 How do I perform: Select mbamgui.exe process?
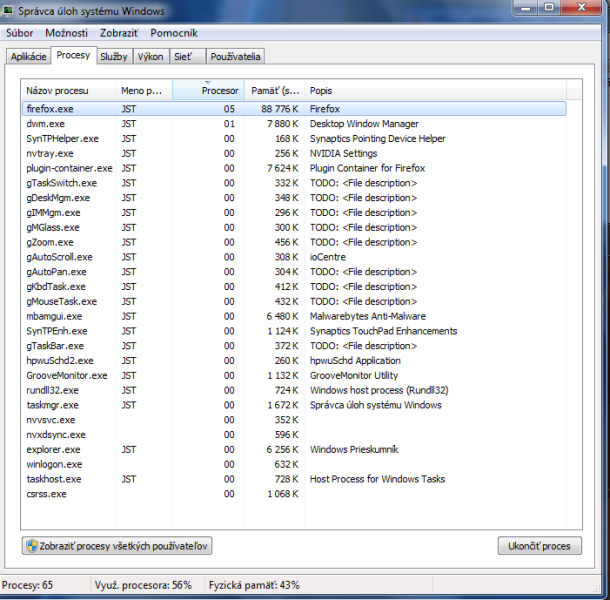[x=294, y=316]
